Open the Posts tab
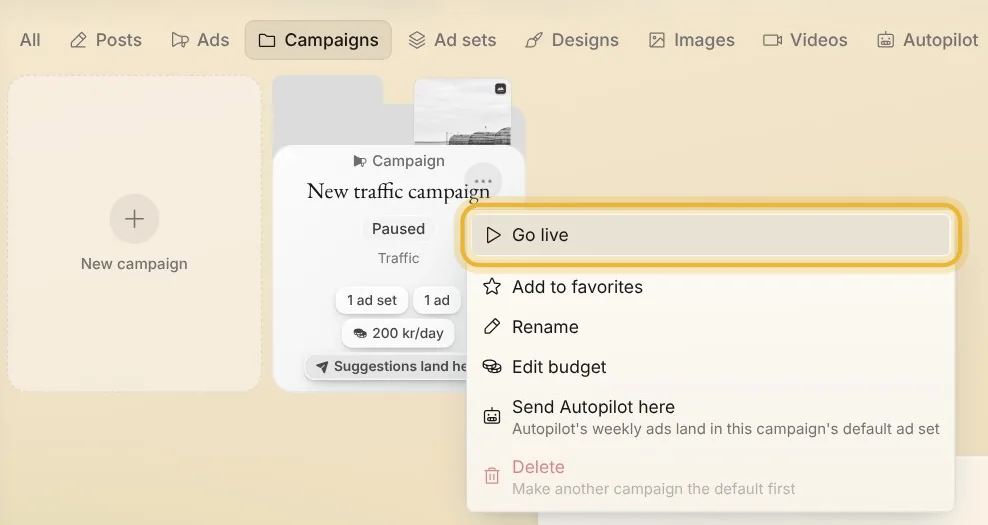The width and height of the screenshot is (988, 525). click(x=106, y=40)
